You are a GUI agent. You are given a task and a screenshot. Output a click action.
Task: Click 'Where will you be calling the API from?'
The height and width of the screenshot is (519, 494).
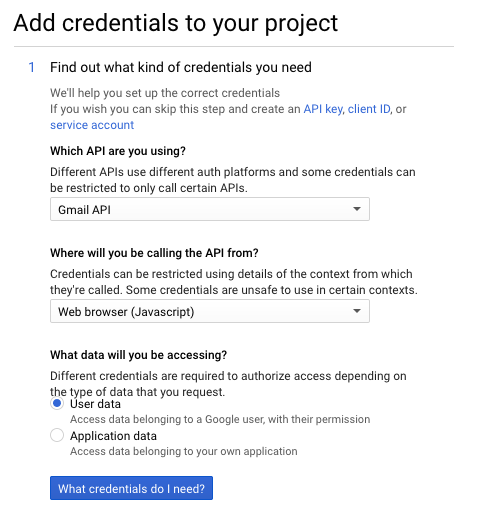[154, 253]
